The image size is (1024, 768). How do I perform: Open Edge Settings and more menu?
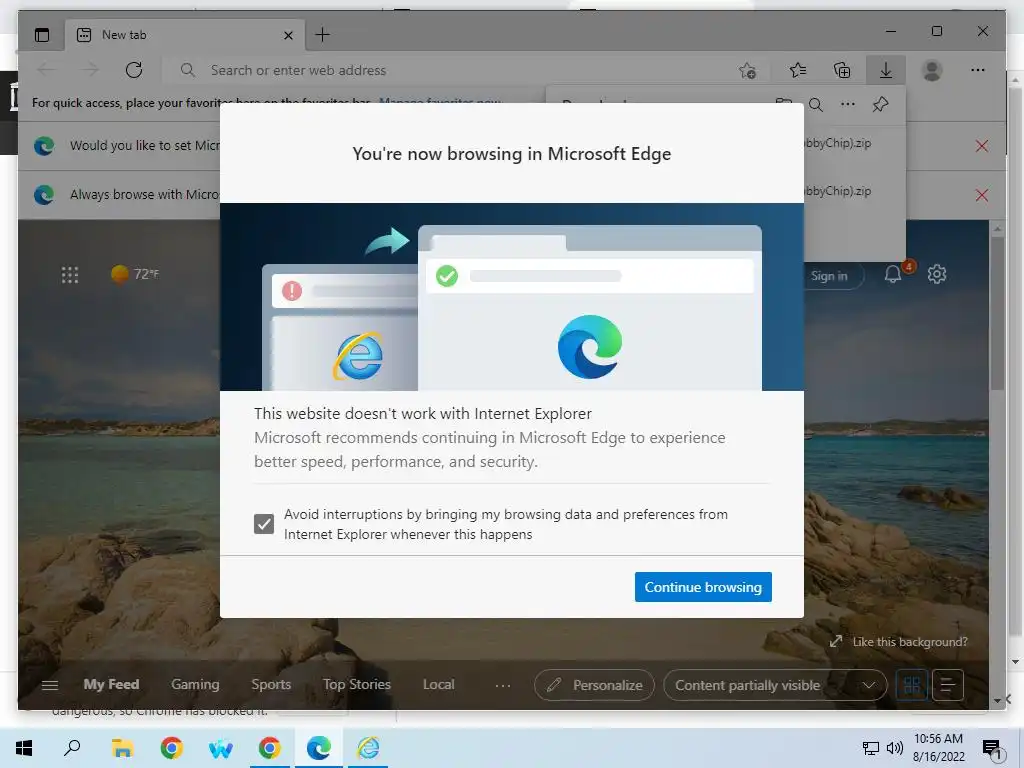978,70
